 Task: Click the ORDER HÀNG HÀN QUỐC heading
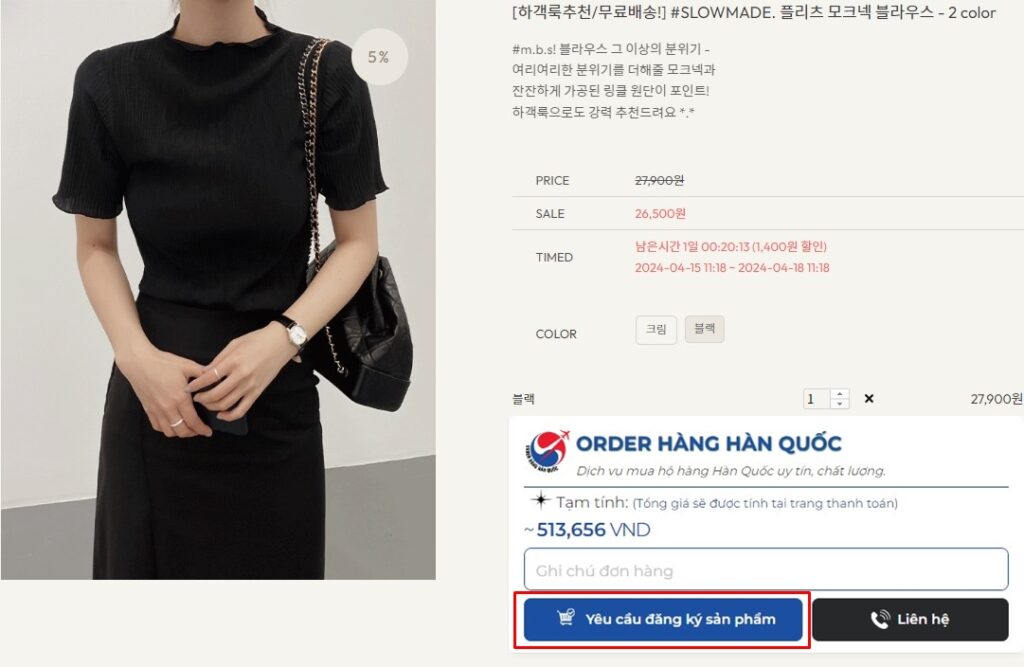[x=709, y=444]
